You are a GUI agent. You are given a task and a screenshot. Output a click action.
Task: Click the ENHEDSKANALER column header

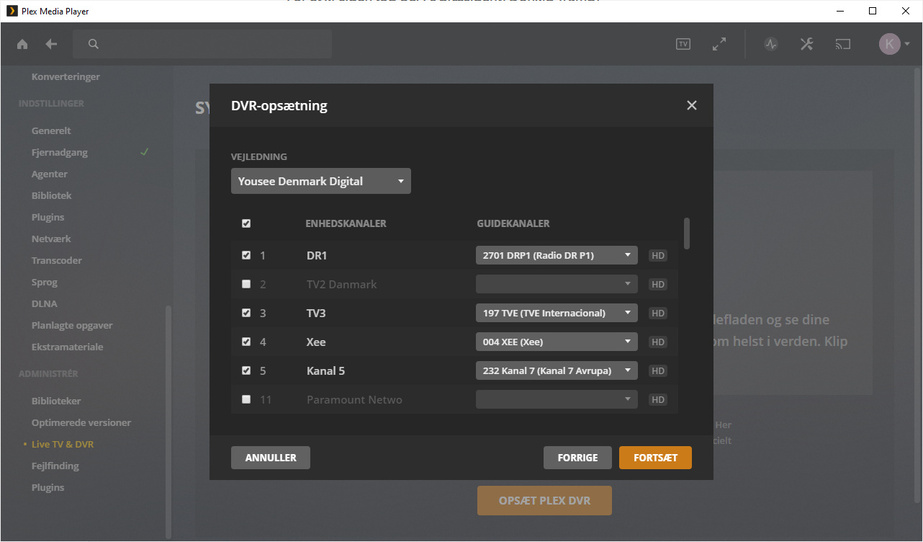coord(346,224)
